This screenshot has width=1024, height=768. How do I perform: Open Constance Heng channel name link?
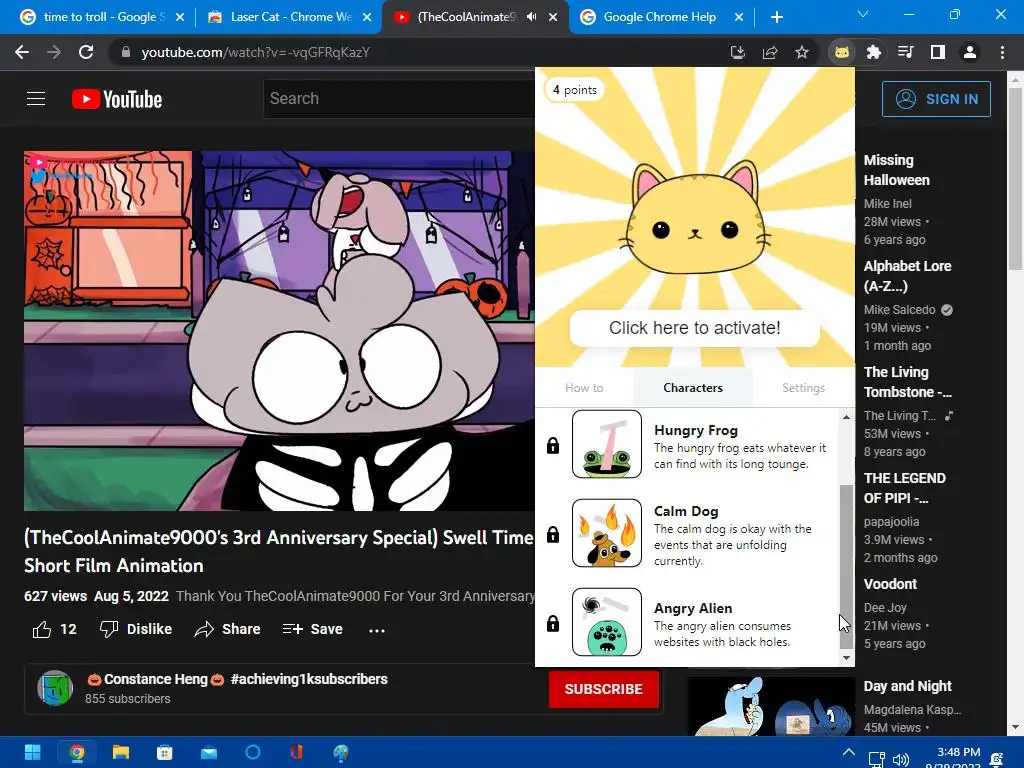(x=238, y=679)
